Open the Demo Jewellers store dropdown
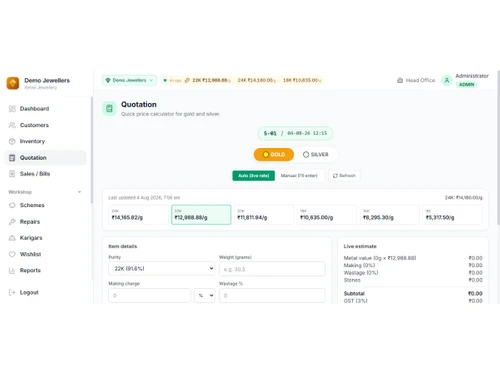 [129, 80]
